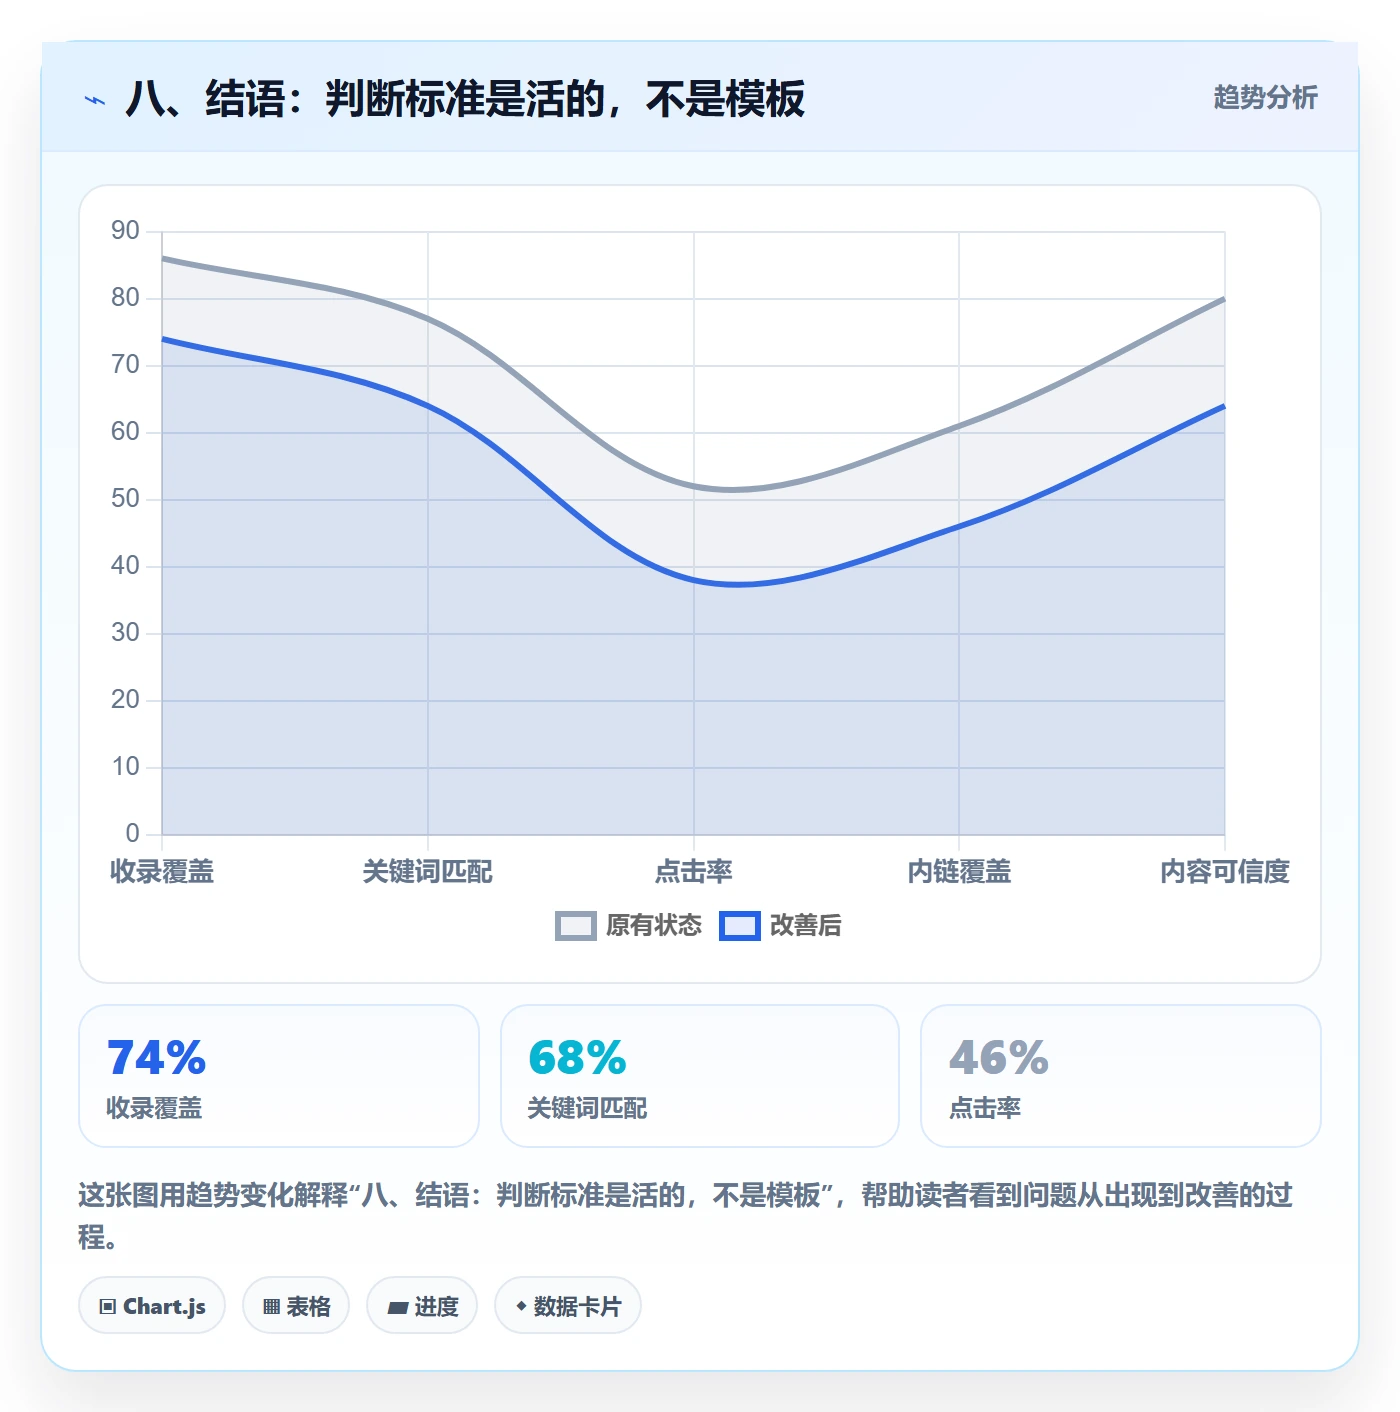Click the 趋势分析 label in header
The width and height of the screenshot is (1400, 1412).
1265,97
